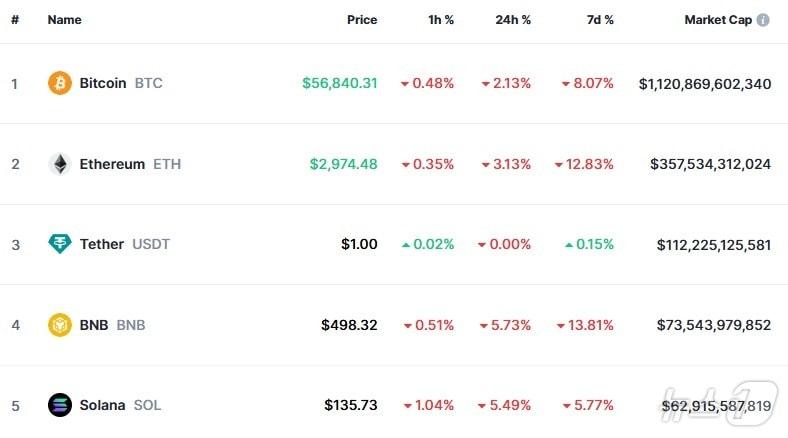Click the BNB coin logo icon

(60, 325)
